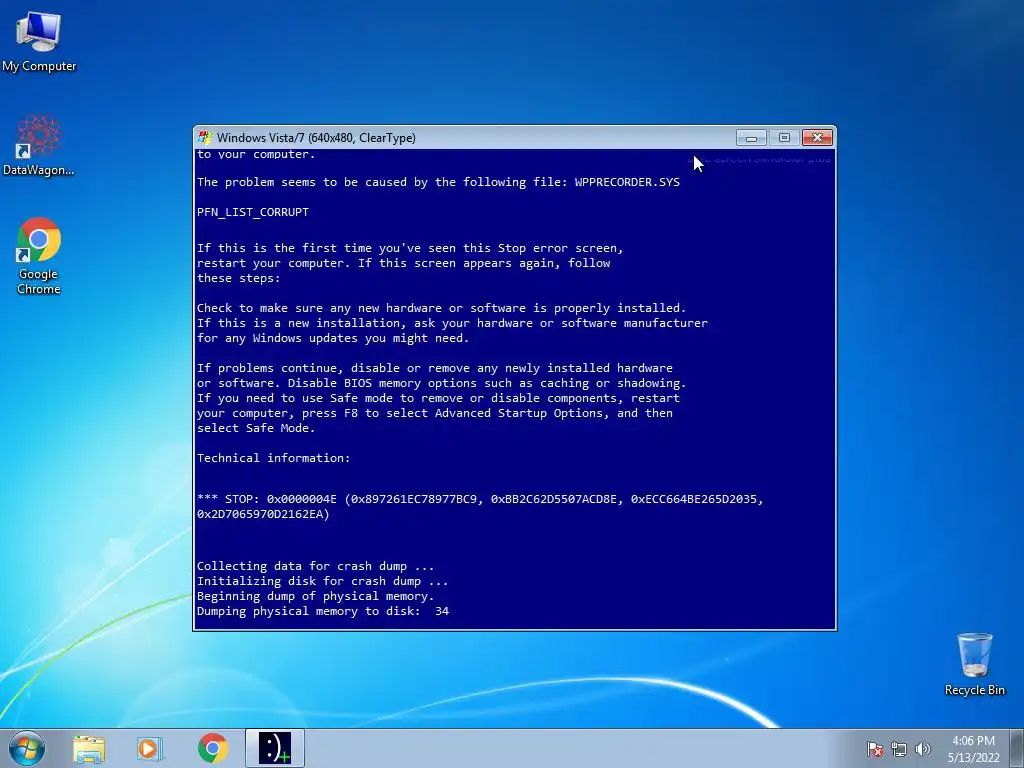
Task: Open the volume speaker tray icon
Action: (x=923, y=749)
